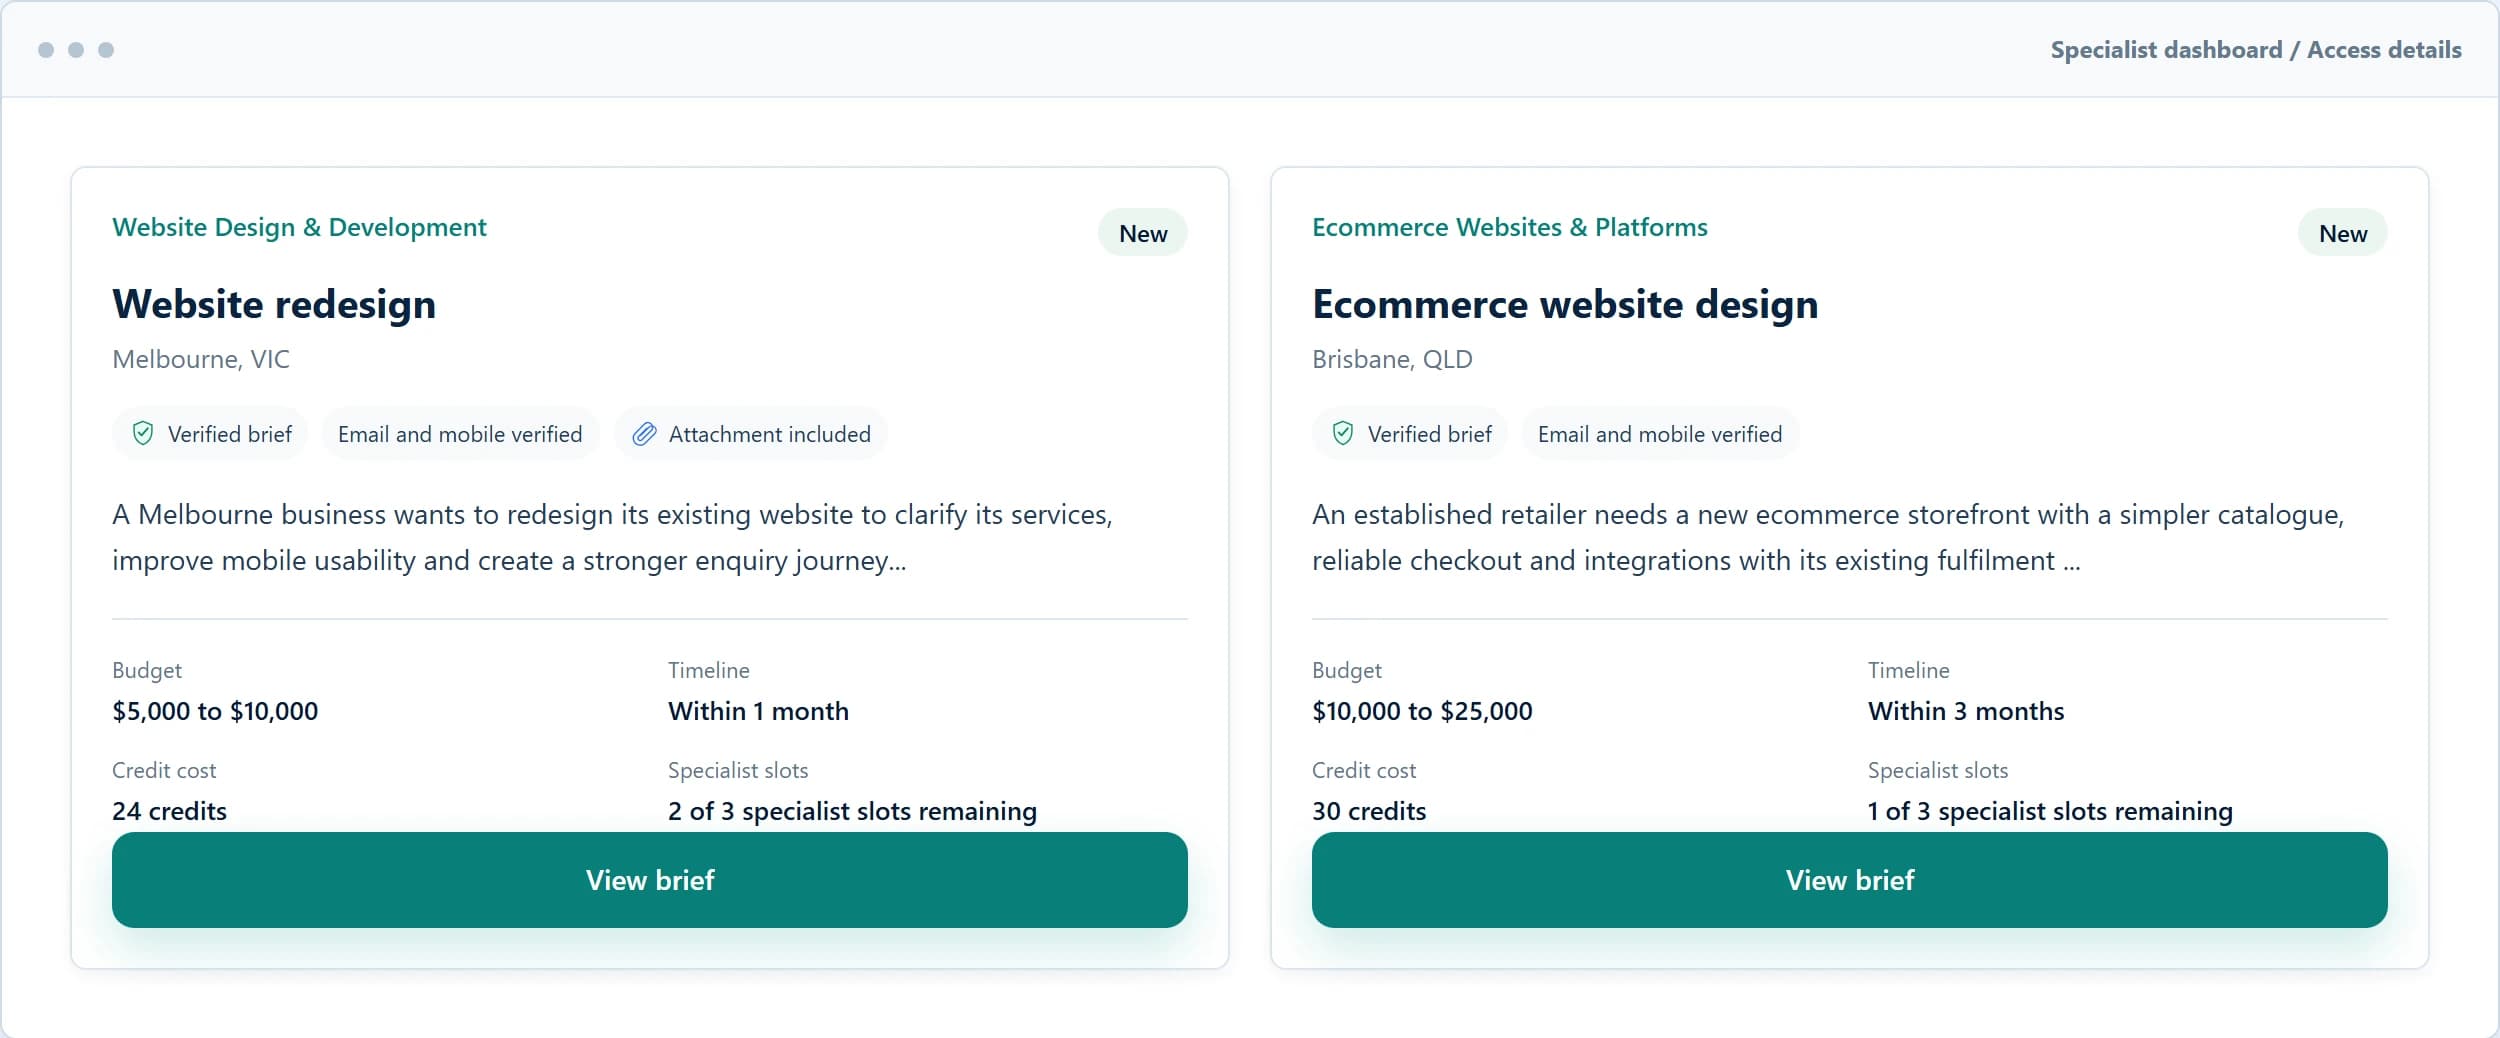Click Email and mobile verified chip on Ecommerce card
This screenshot has width=2500, height=1038.
[x=1660, y=434]
